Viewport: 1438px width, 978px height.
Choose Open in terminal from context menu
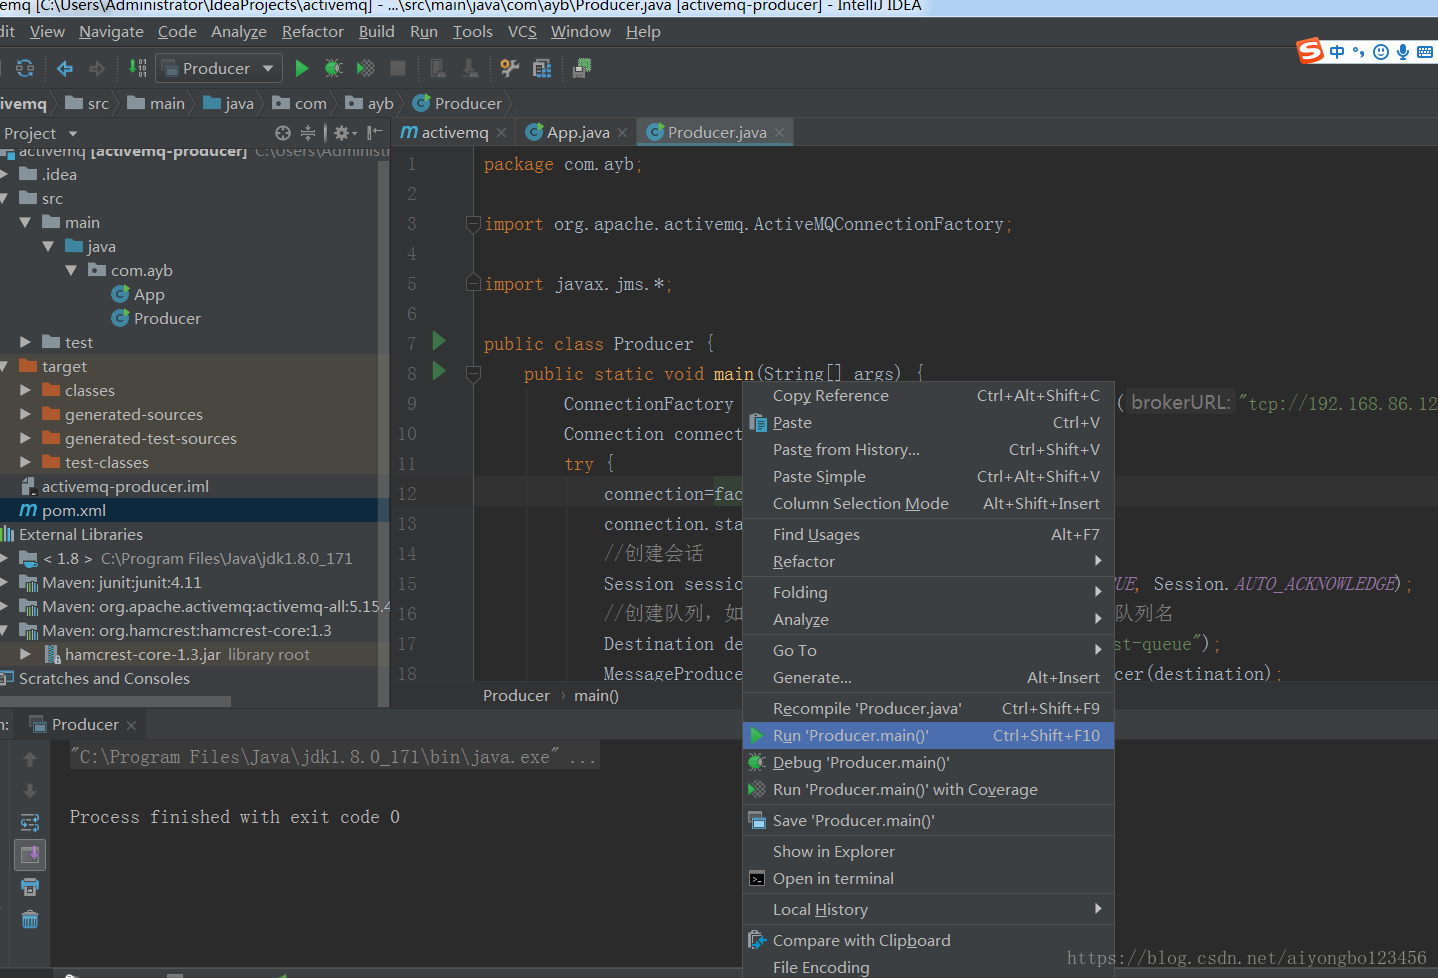[928, 878]
